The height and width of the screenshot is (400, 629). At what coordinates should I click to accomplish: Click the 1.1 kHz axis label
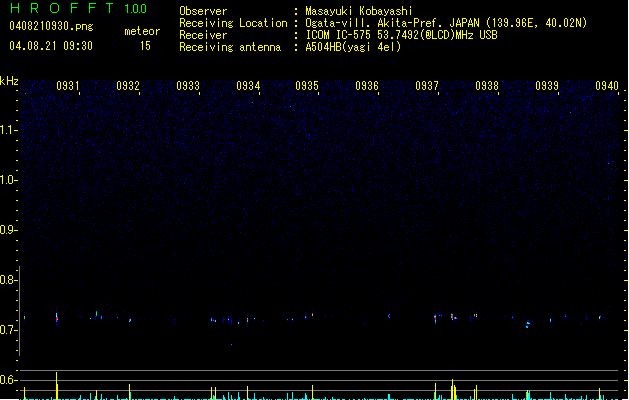tap(8, 130)
